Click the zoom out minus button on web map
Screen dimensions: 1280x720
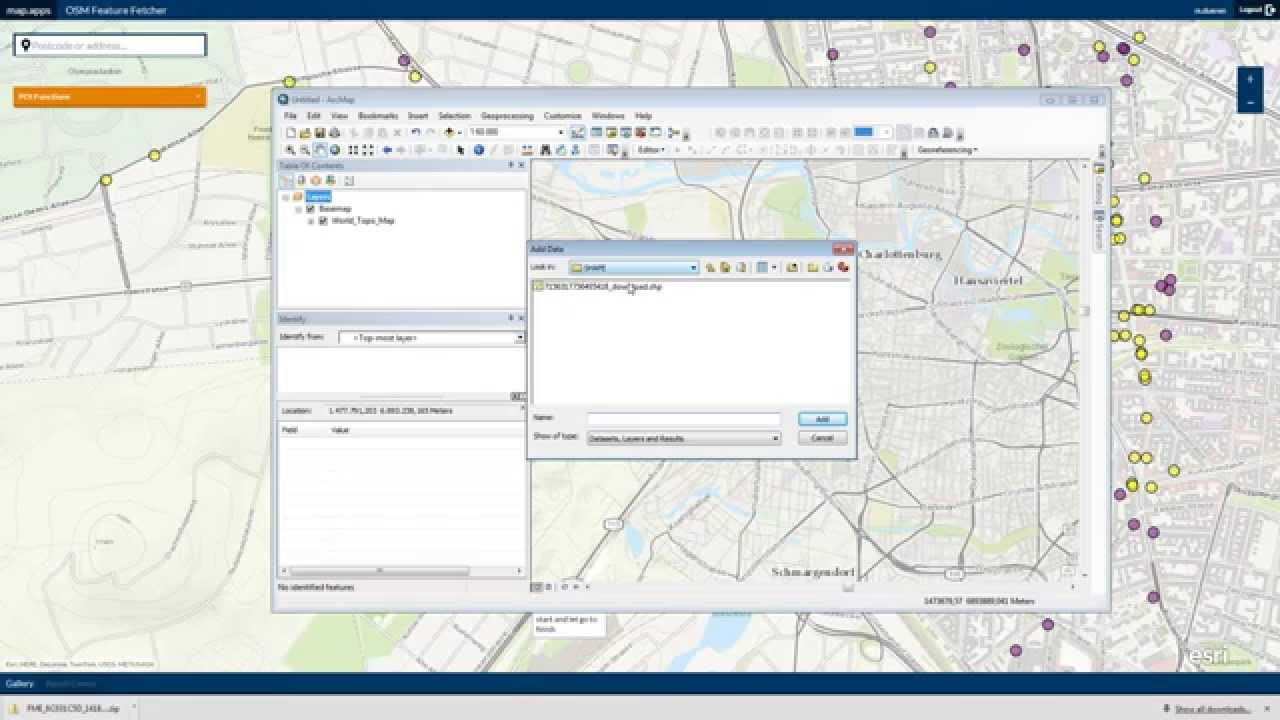[x=1250, y=102]
